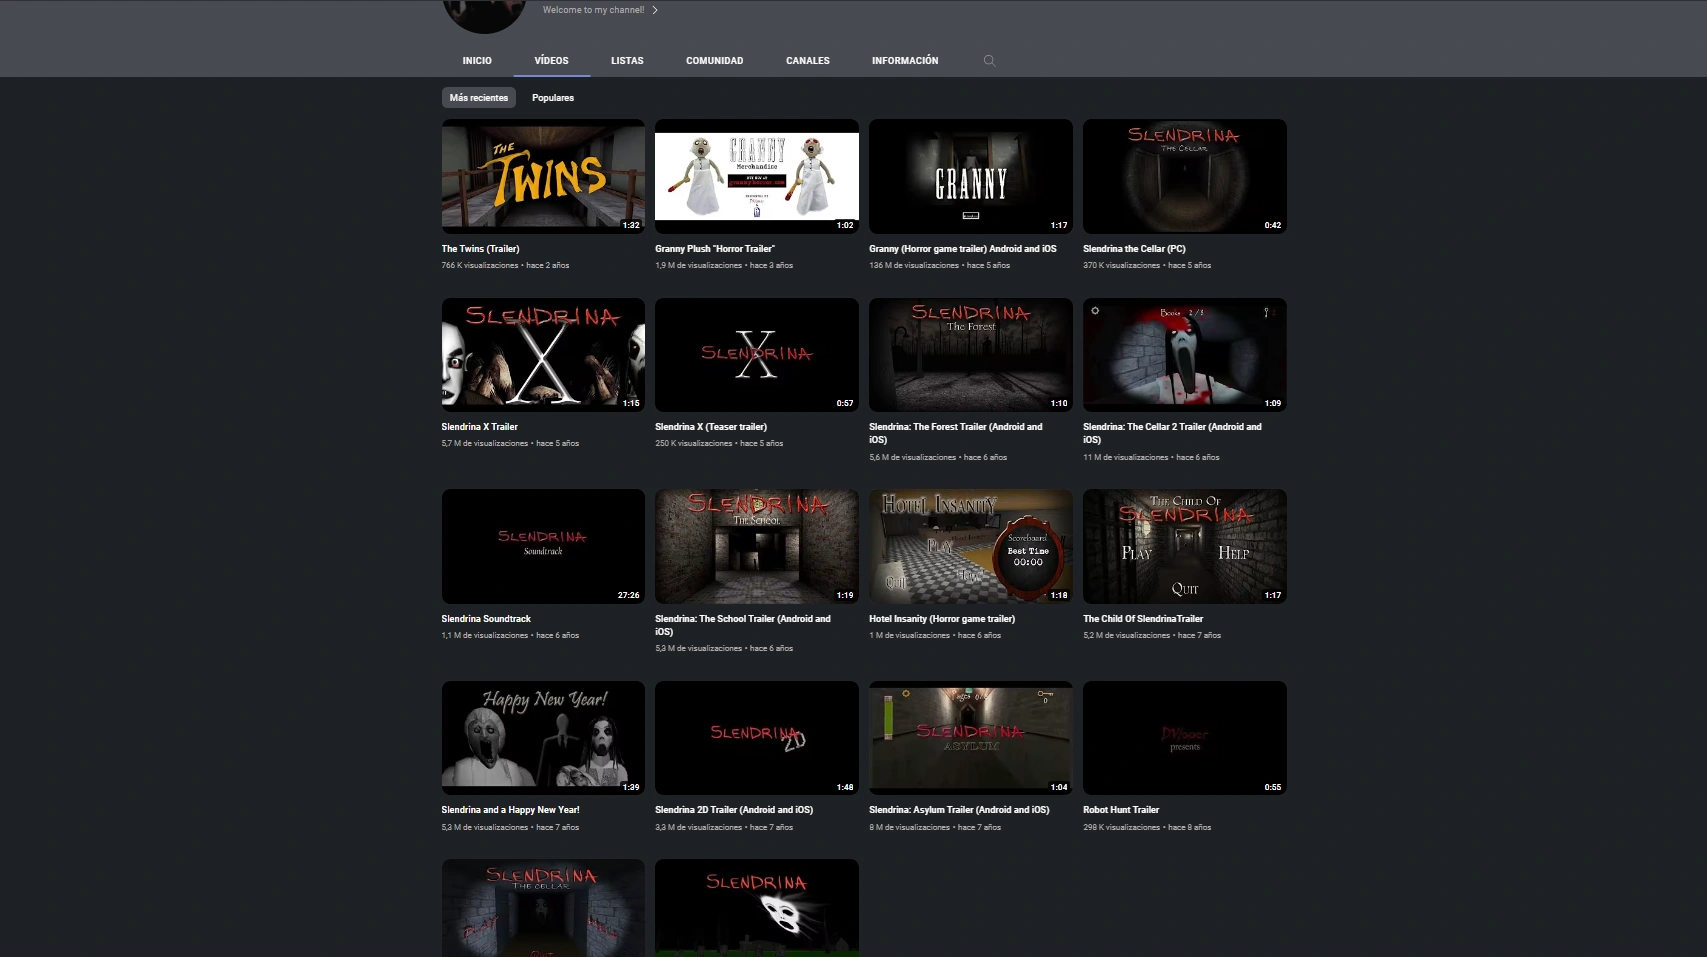Play the Slendrina Soundtrack video
The height and width of the screenshot is (957, 1707).
[x=542, y=546]
